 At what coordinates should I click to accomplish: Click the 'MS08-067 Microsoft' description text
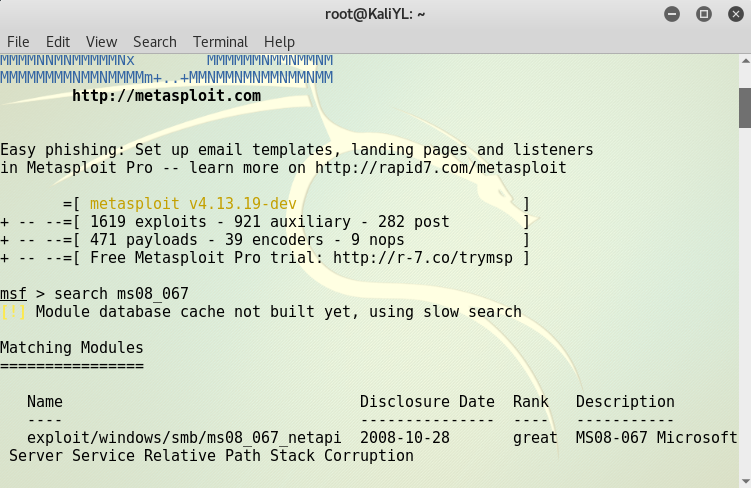click(x=657, y=438)
